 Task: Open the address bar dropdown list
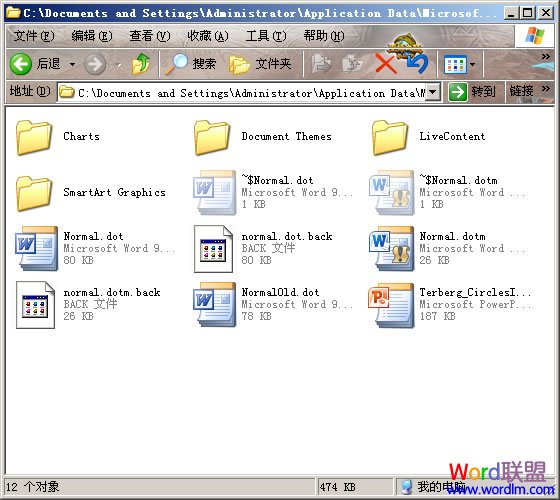432,92
